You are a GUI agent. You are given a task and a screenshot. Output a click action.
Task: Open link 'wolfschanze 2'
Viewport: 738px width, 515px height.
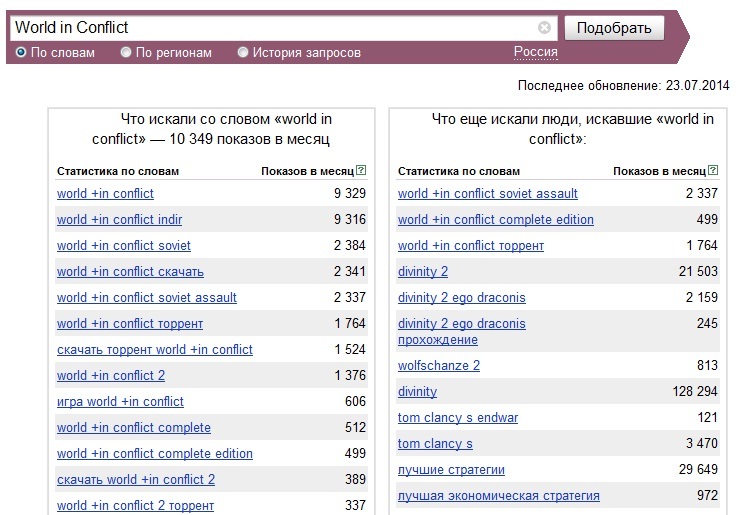(439, 366)
